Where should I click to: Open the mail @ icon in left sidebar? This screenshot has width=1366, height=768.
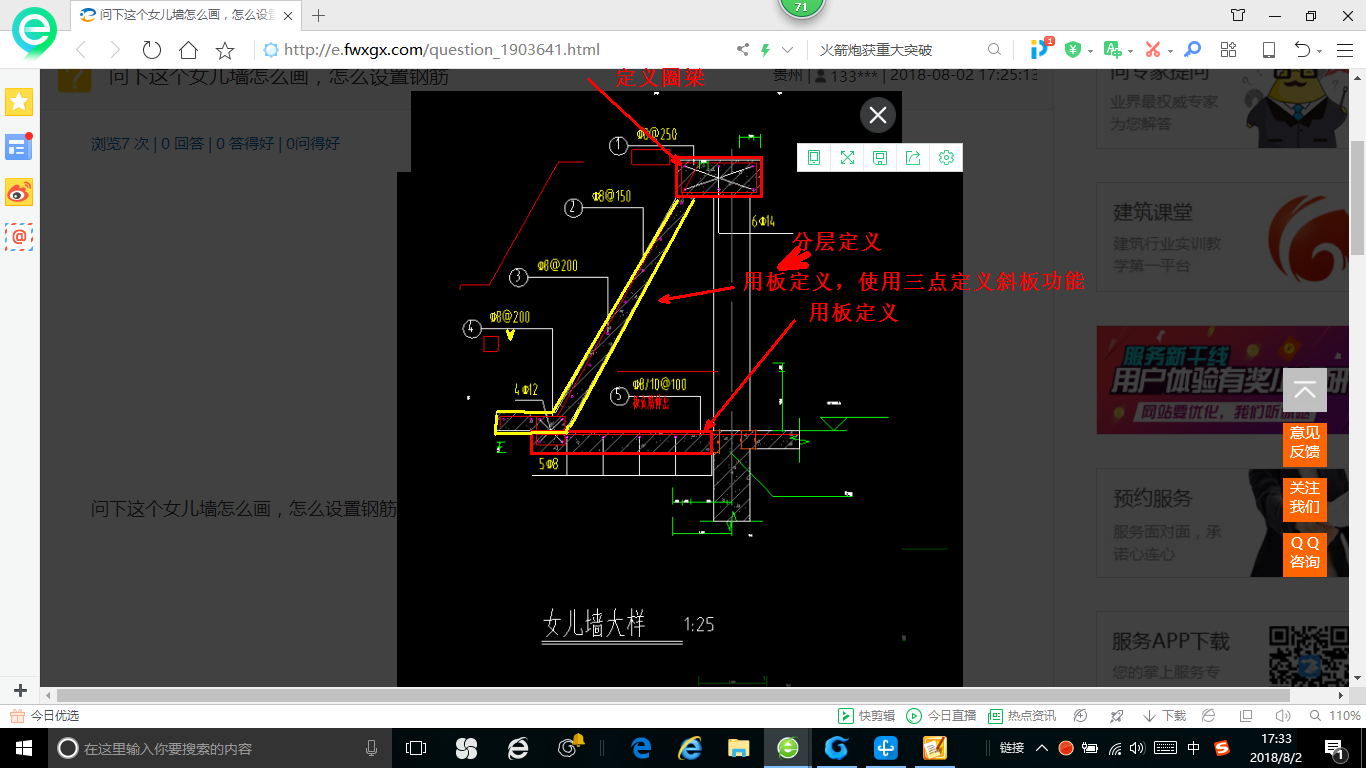coord(19,237)
